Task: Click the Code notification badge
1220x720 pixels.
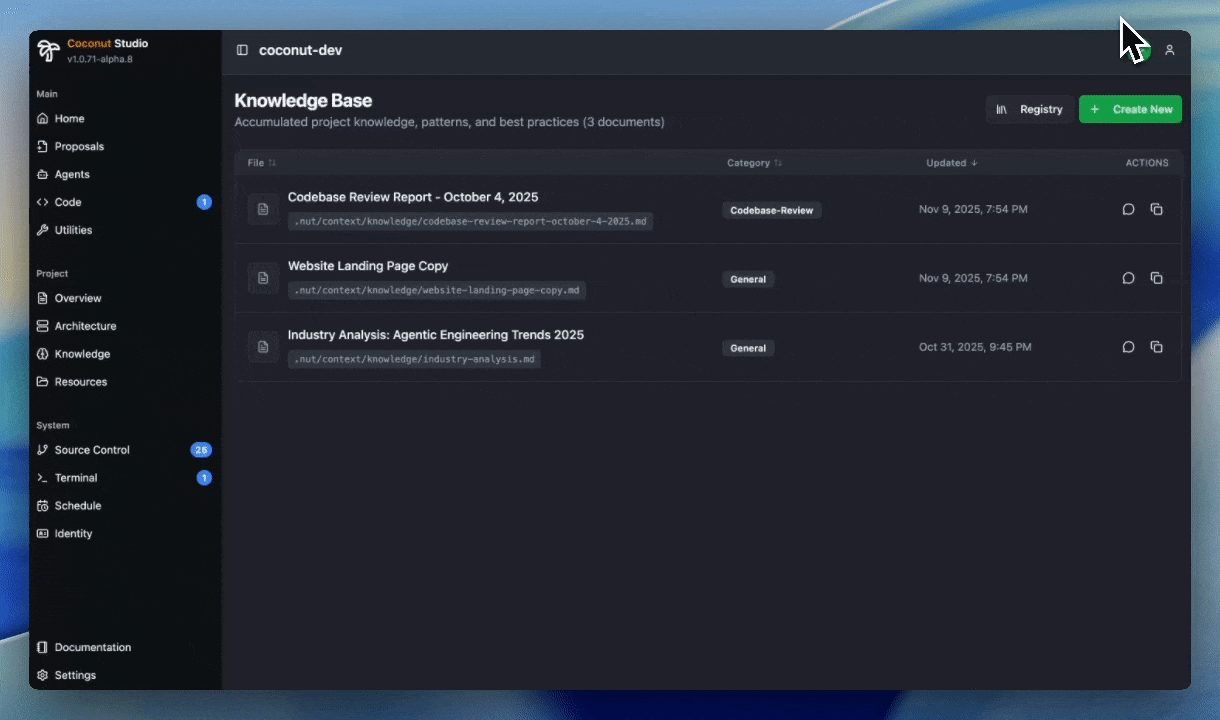Action: [x=204, y=202]
